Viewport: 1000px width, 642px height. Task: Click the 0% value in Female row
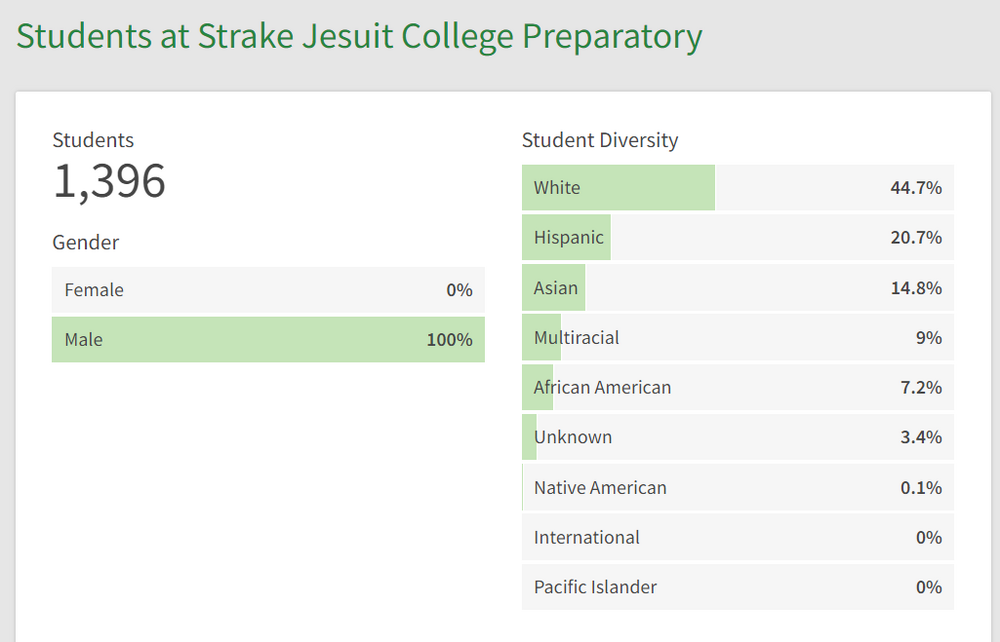tap(459, 290)
